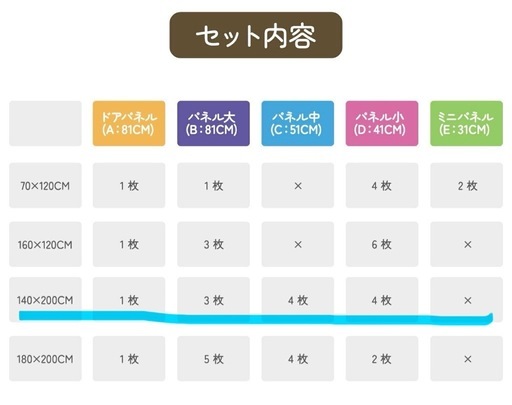512x405 pixels.
Task: Click the 70×120CM size row label
Action: (45, 185)
